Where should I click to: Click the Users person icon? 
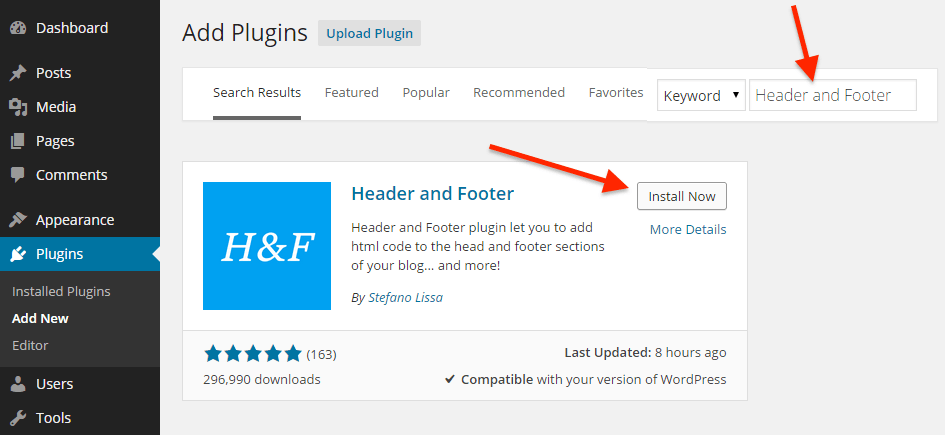click(18, 384)
